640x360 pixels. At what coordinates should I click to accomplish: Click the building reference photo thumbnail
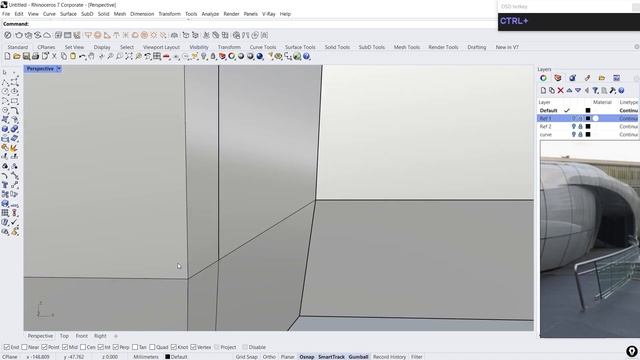[x=590, y=239]
